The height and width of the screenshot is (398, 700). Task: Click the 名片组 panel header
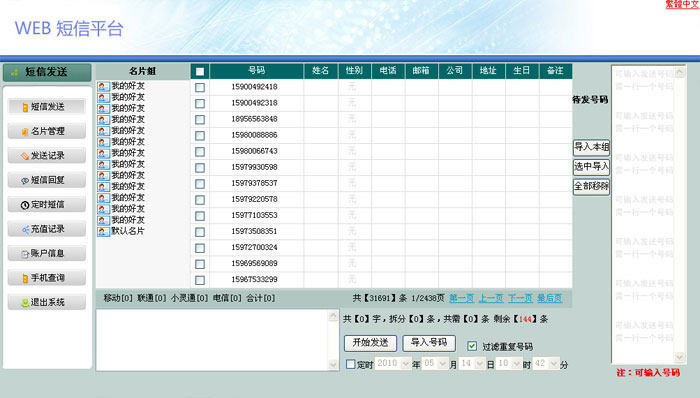(x=142, y=71)
